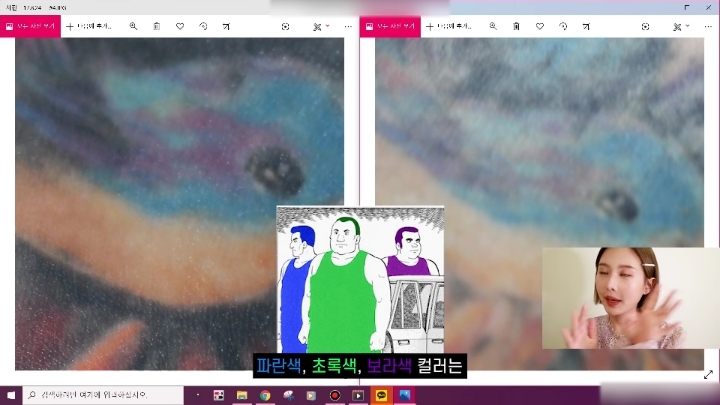Maximize the right Photos window
The width and height of the screenshot is (720, 405).
point(687,7)
